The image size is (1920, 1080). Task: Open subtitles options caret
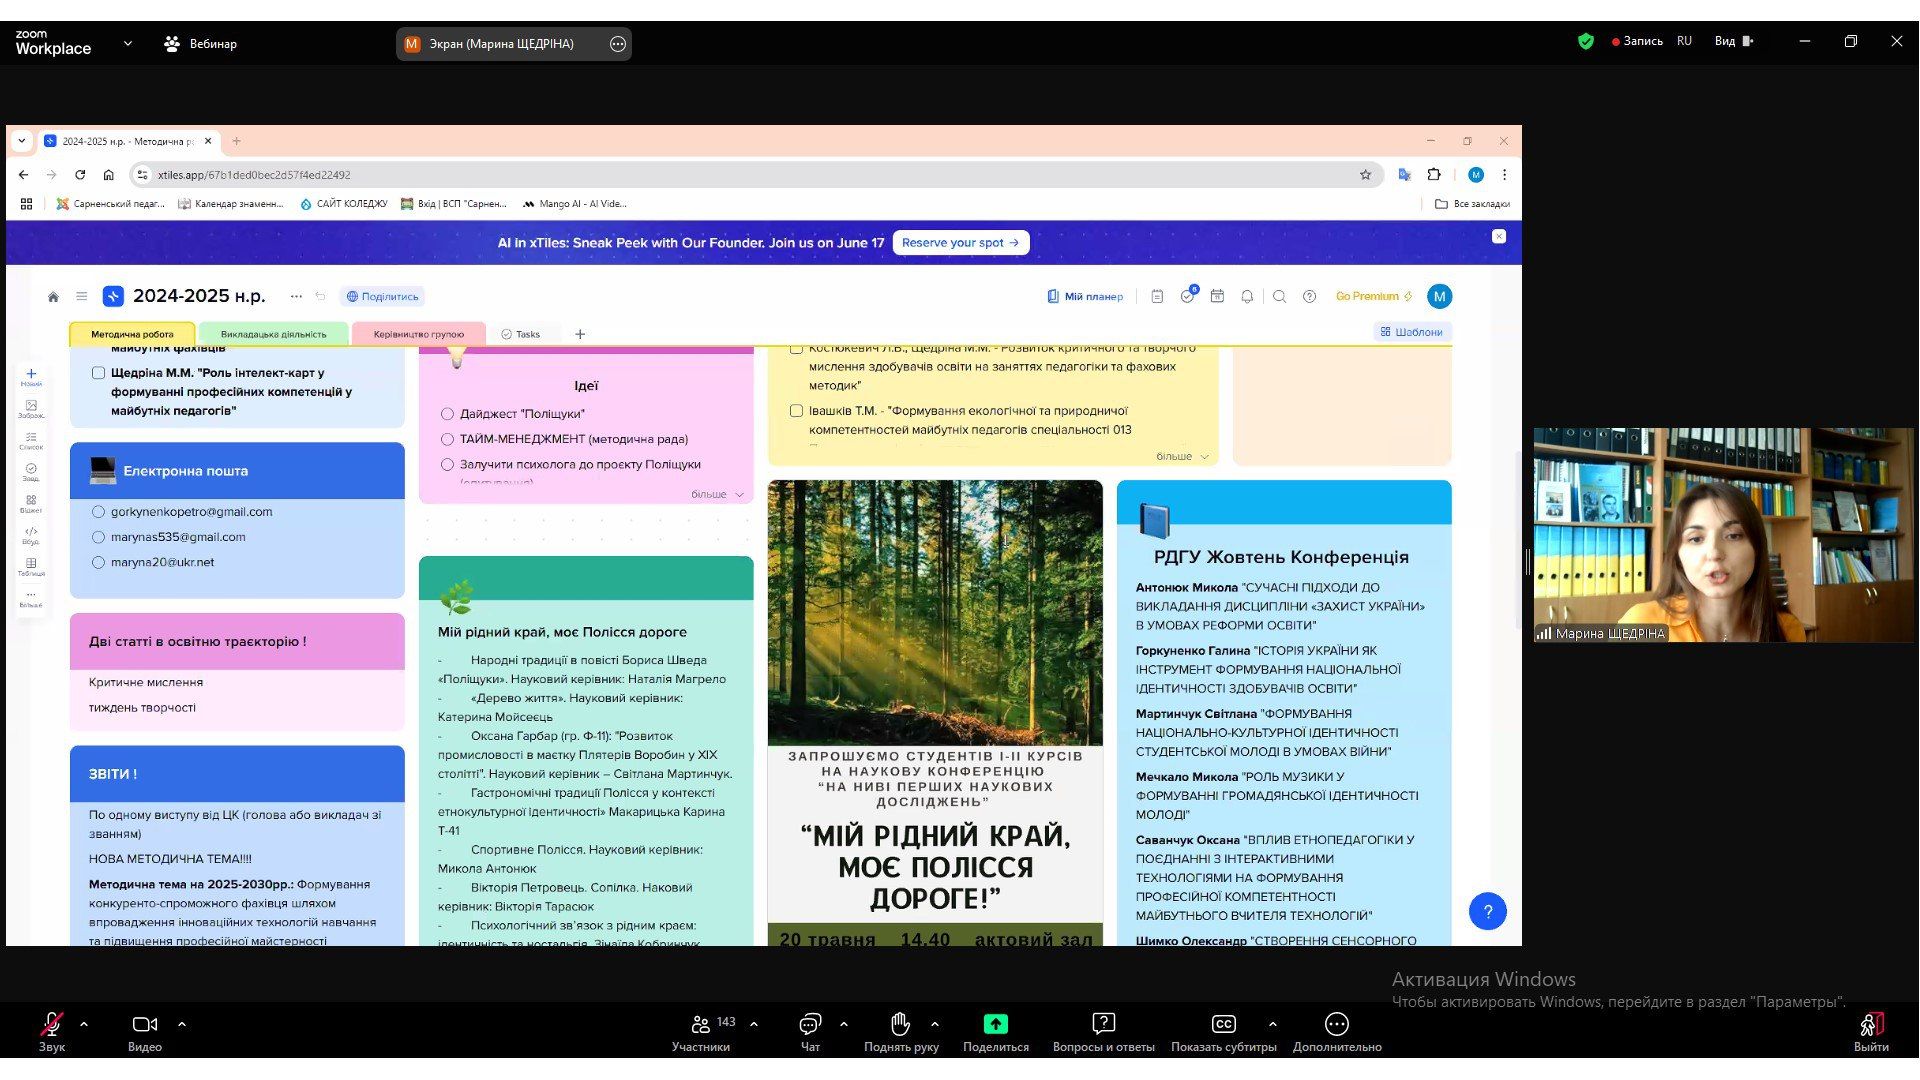[x=1272, y=1024]
